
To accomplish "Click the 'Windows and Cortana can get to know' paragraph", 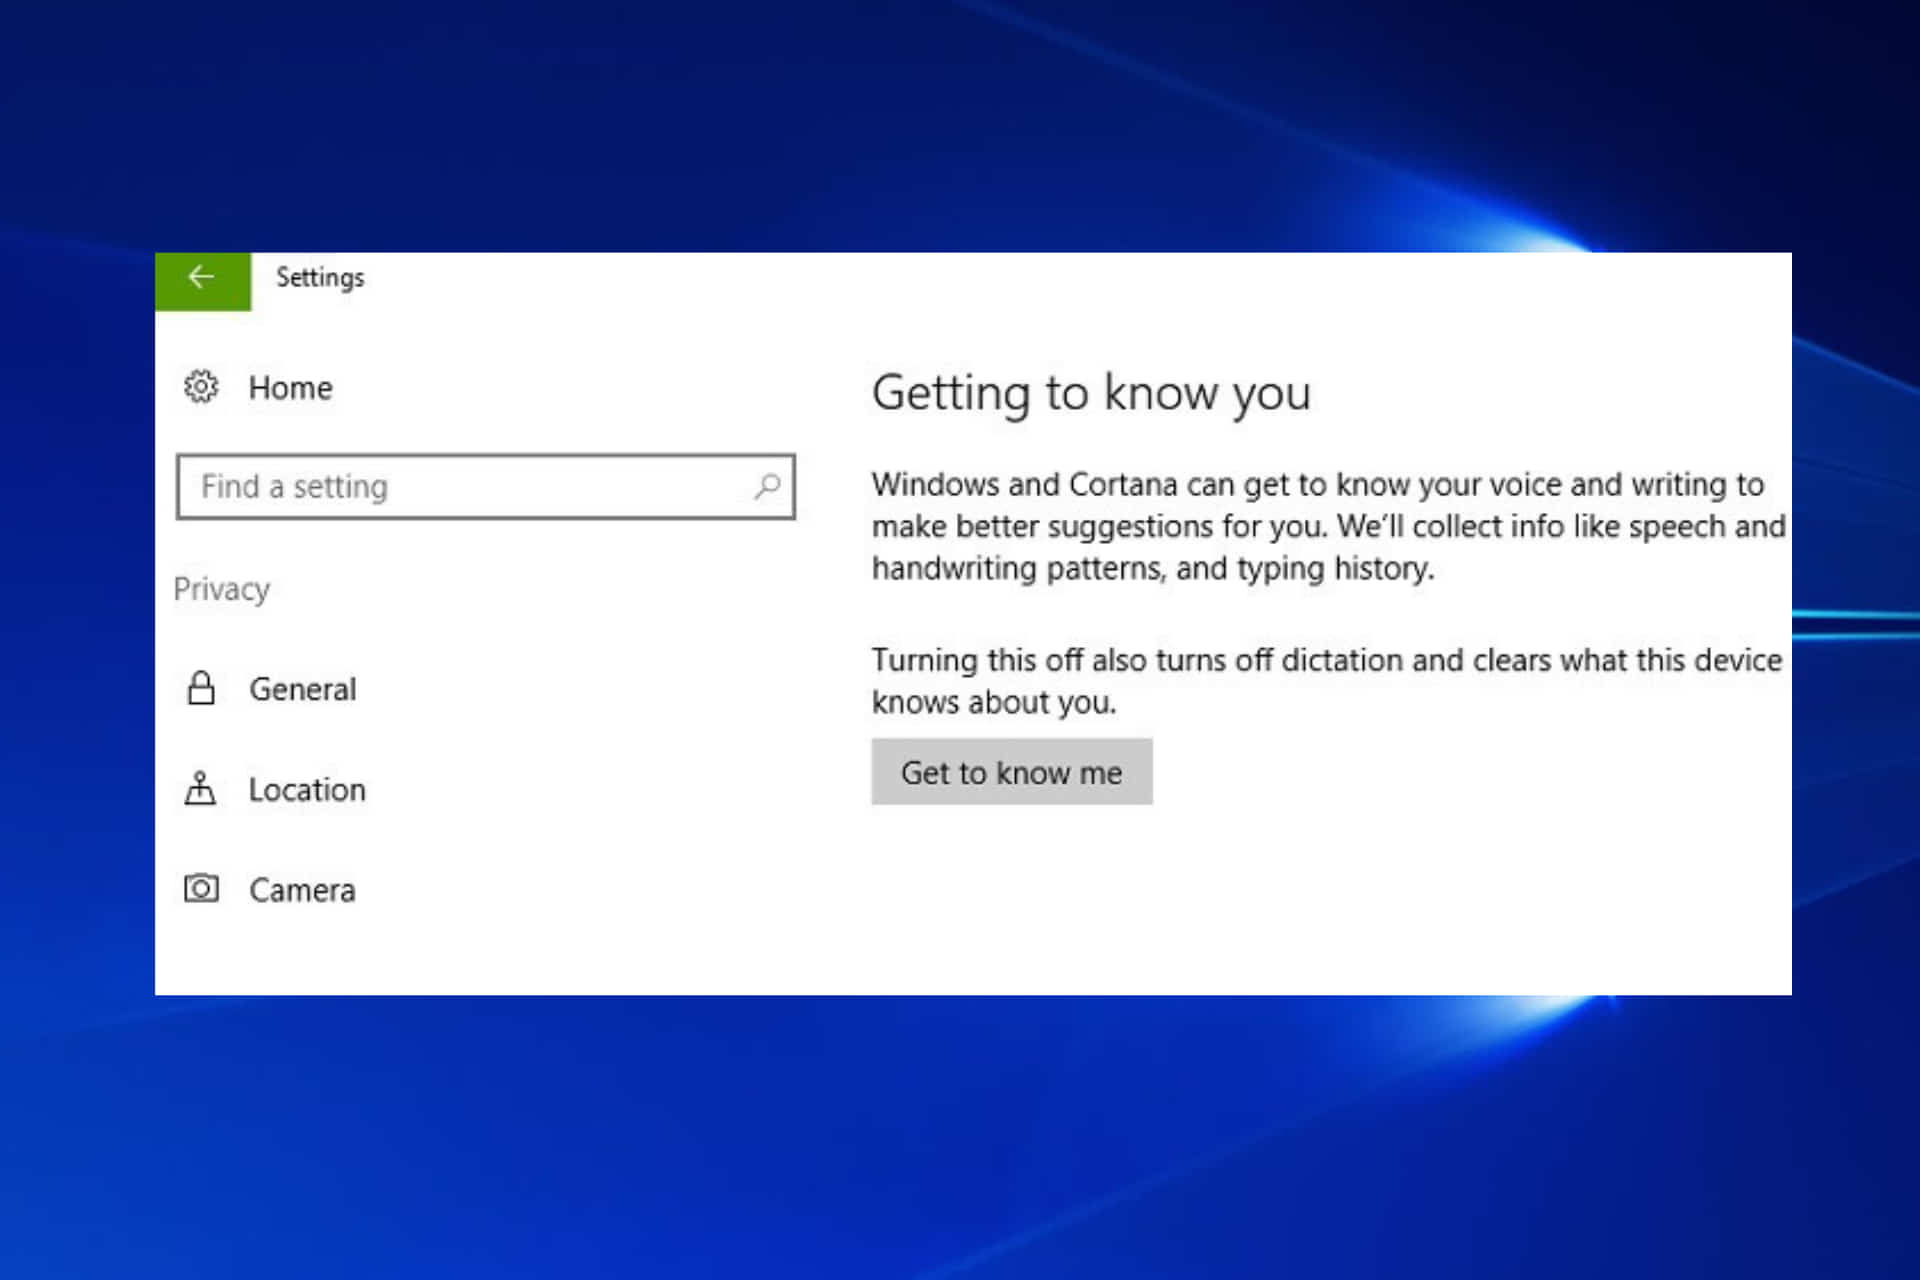I will point(1328,526).
